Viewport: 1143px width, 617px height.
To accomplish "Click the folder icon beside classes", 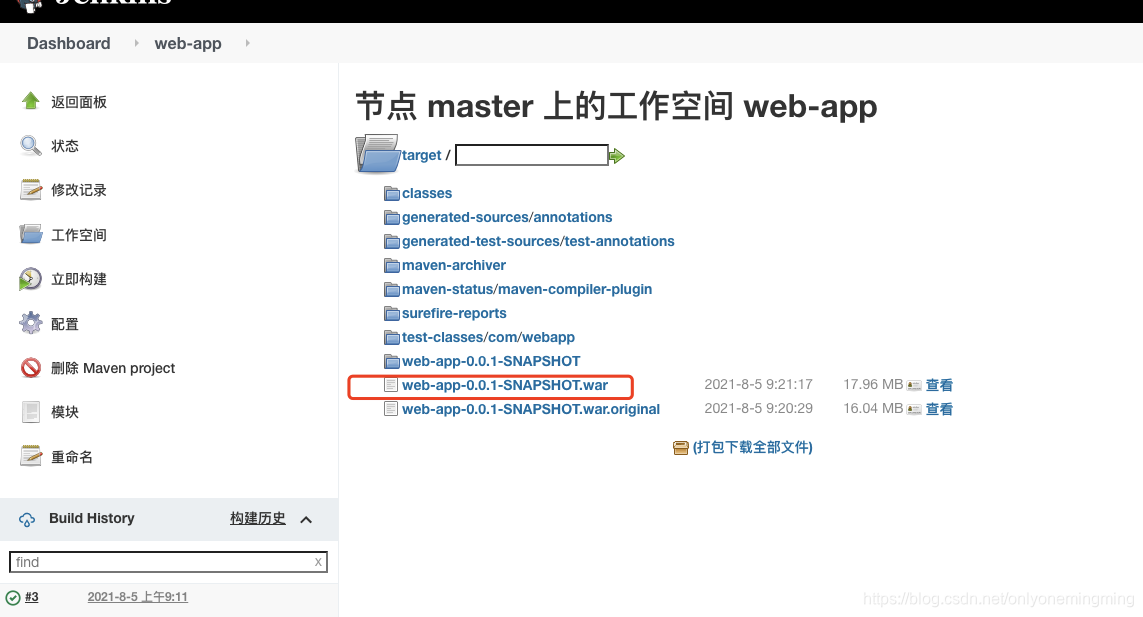I will point(392,193).
